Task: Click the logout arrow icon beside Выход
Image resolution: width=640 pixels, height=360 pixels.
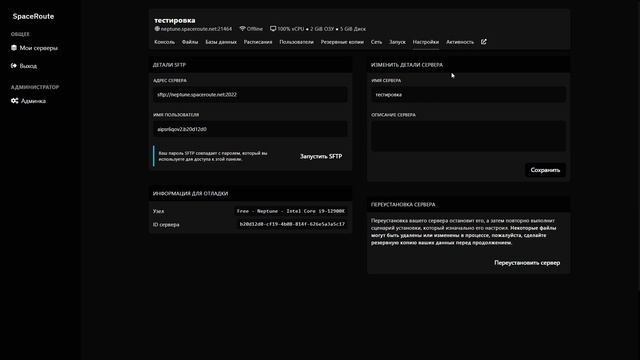Action: [x=14, y=66]
